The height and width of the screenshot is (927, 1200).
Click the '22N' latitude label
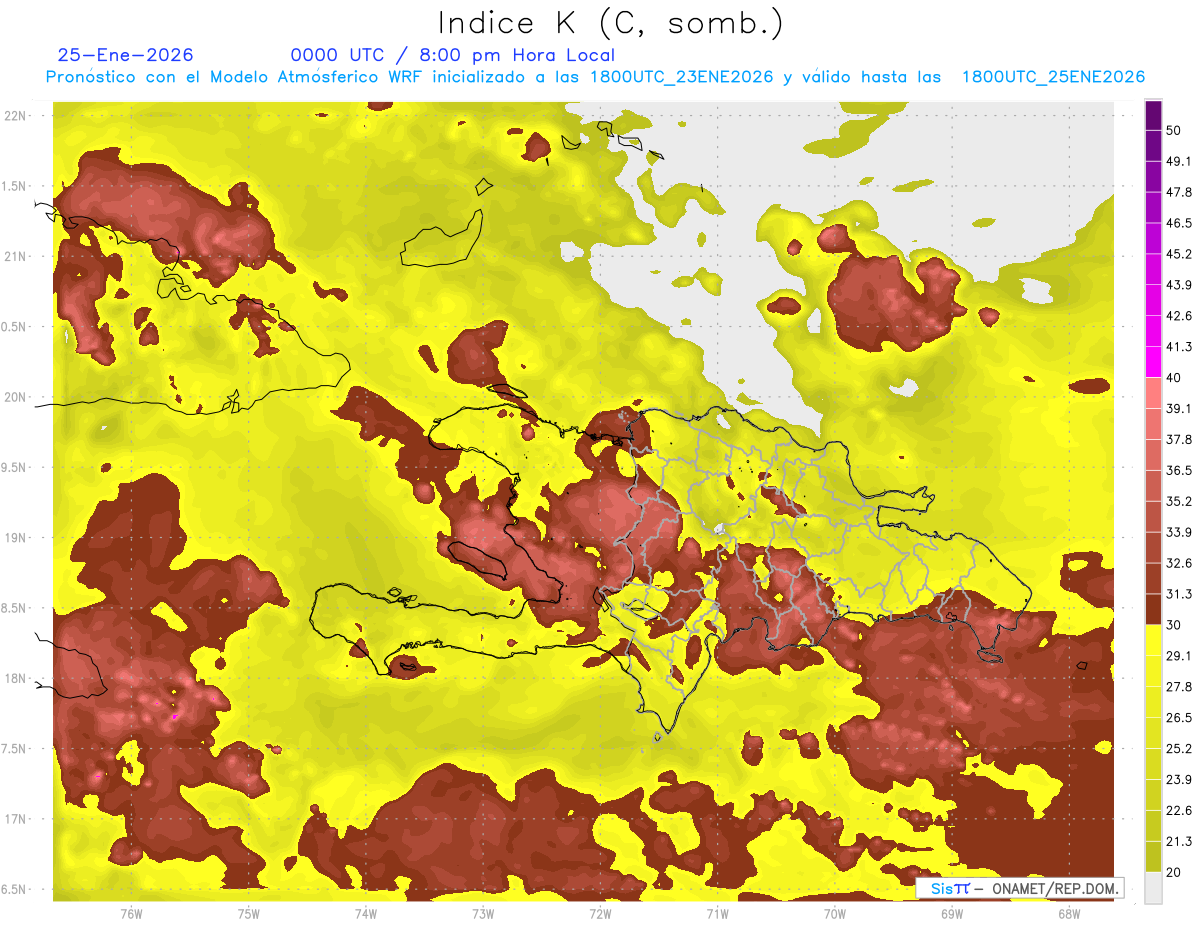coord(16,115)
